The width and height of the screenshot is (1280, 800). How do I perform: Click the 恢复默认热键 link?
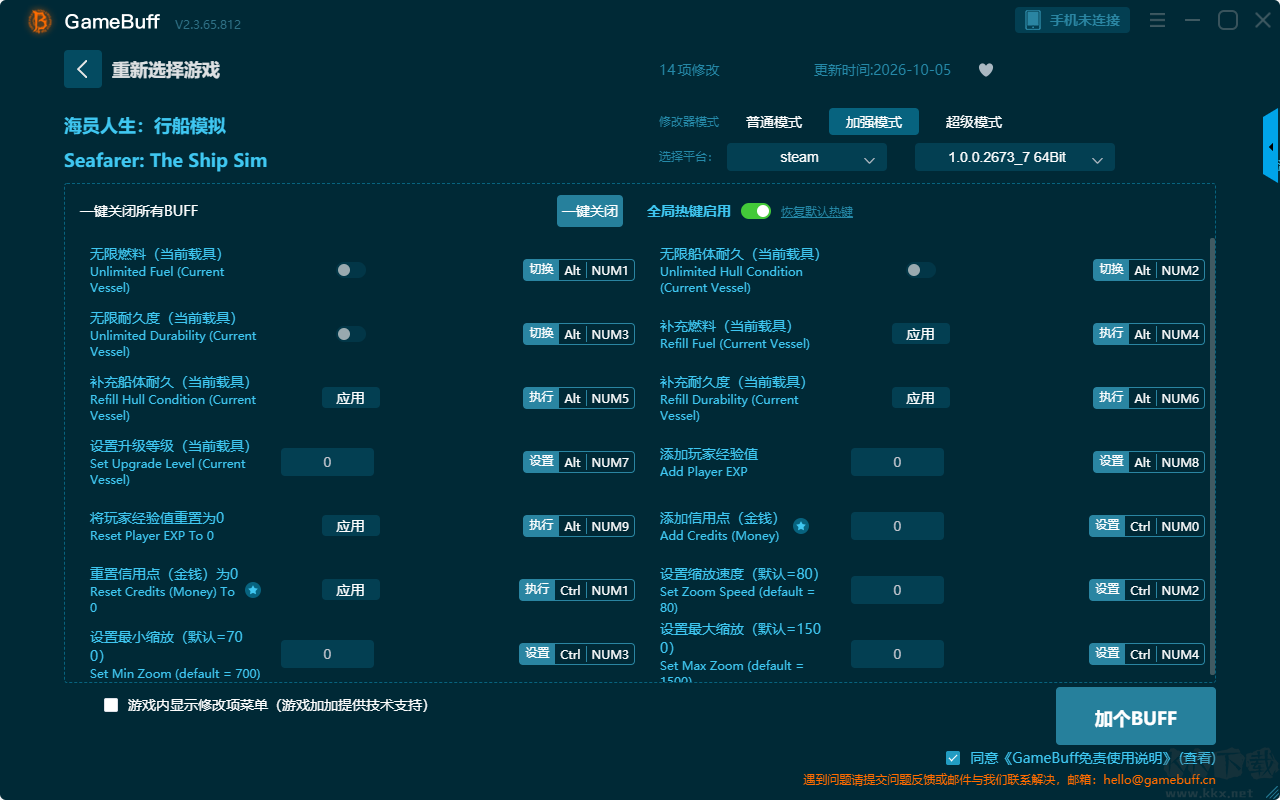pyautogui.click(x=817, y=212)
